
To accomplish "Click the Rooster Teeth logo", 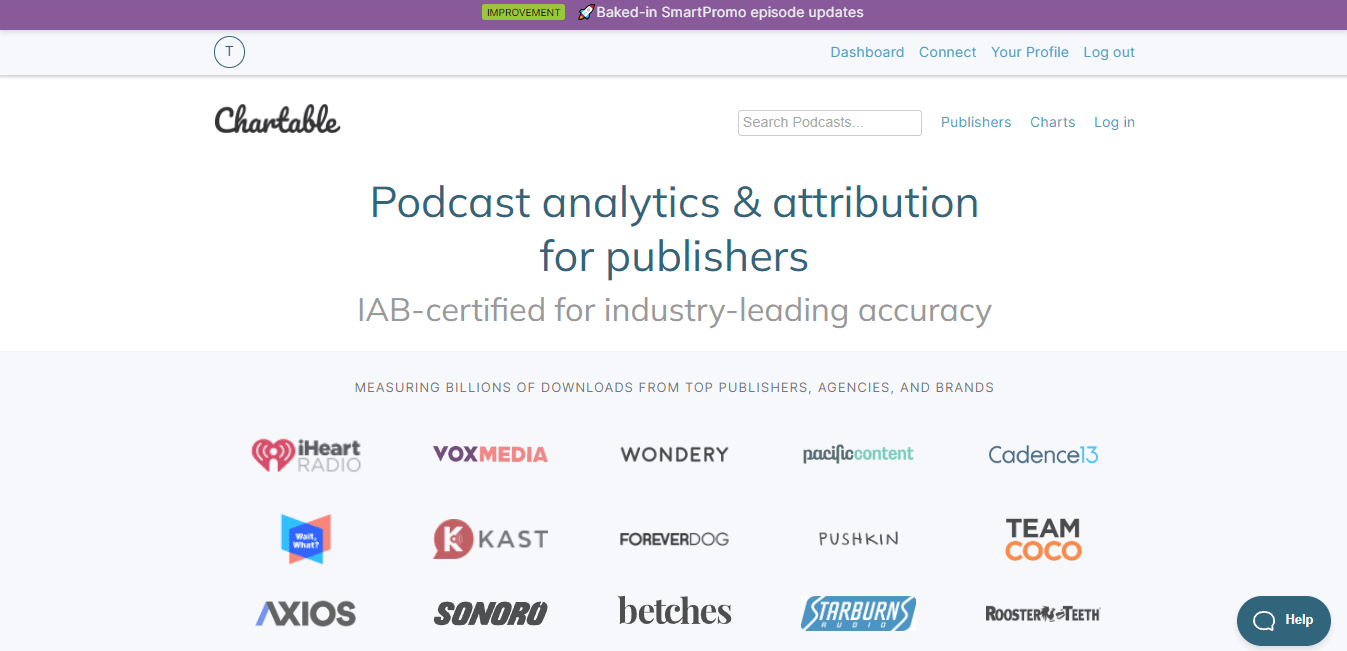I will tap(1043, 613).
